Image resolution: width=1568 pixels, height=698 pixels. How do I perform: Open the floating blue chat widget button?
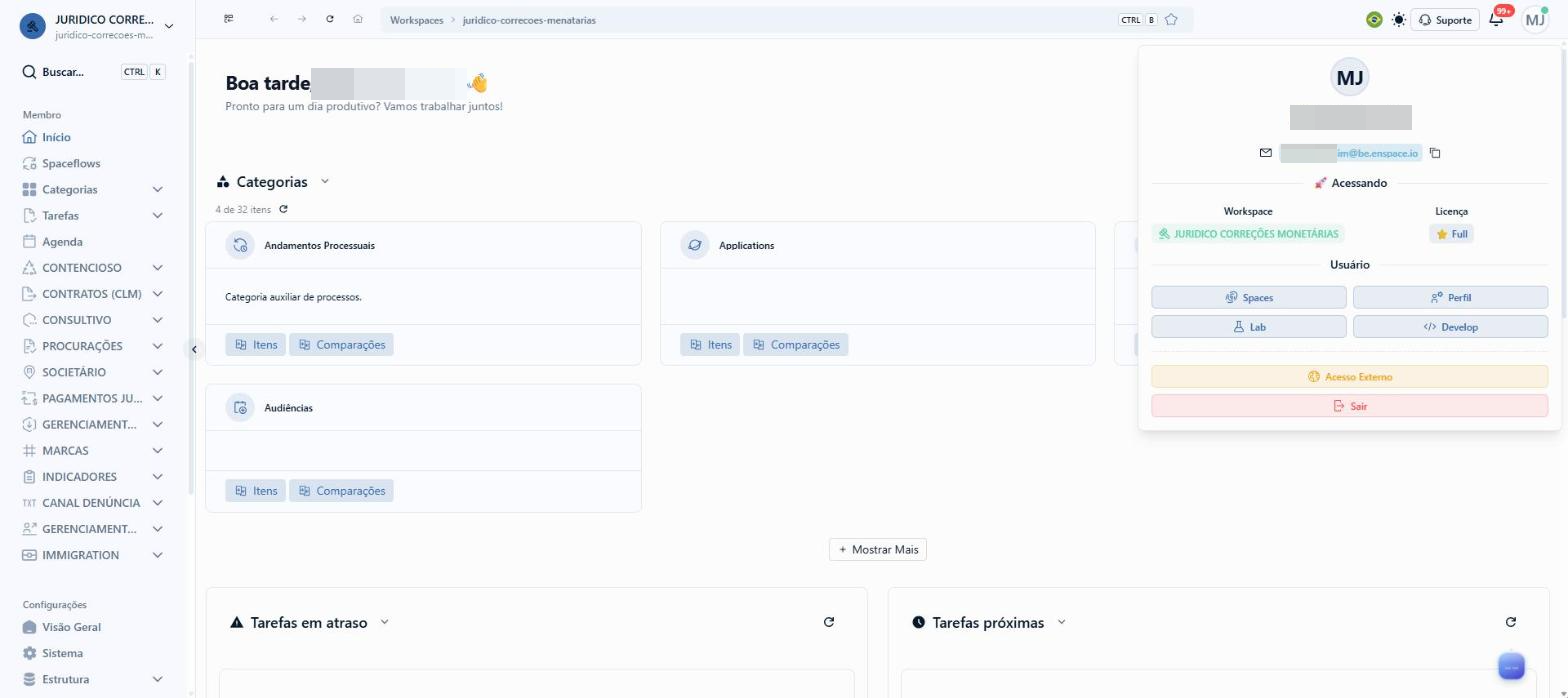click(1511, 666)
